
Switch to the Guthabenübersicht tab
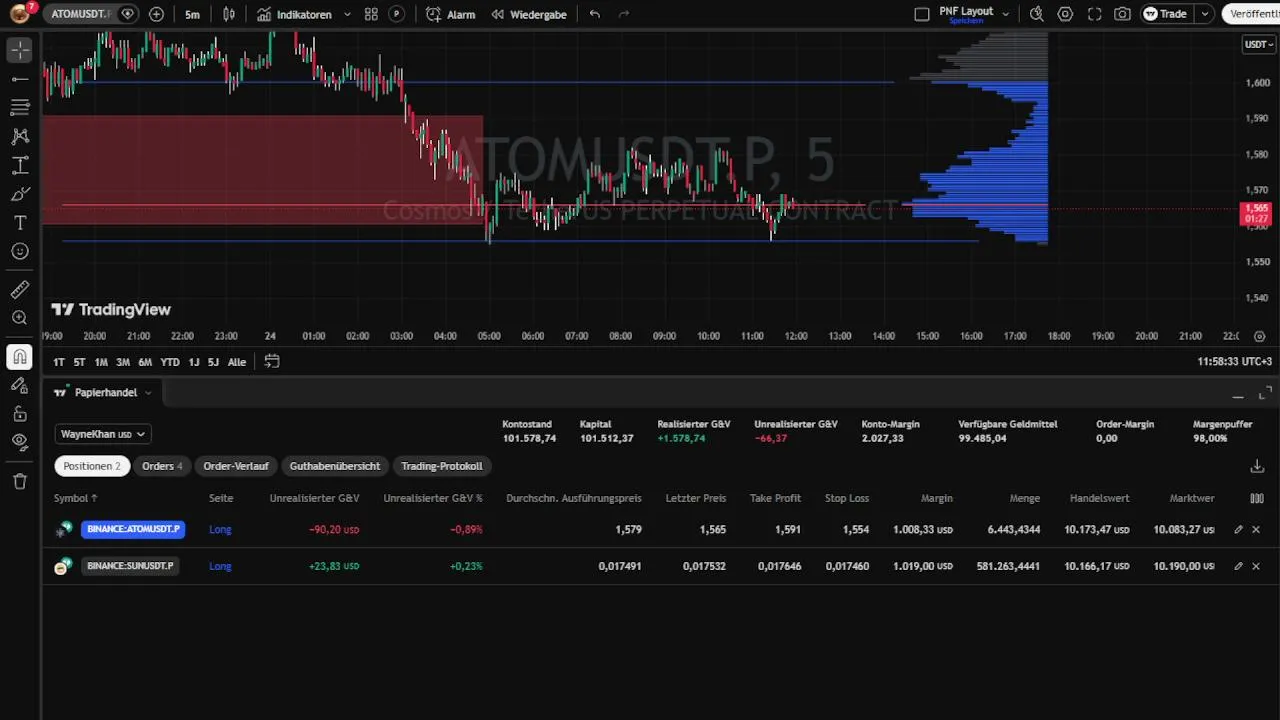coord(335,466)
